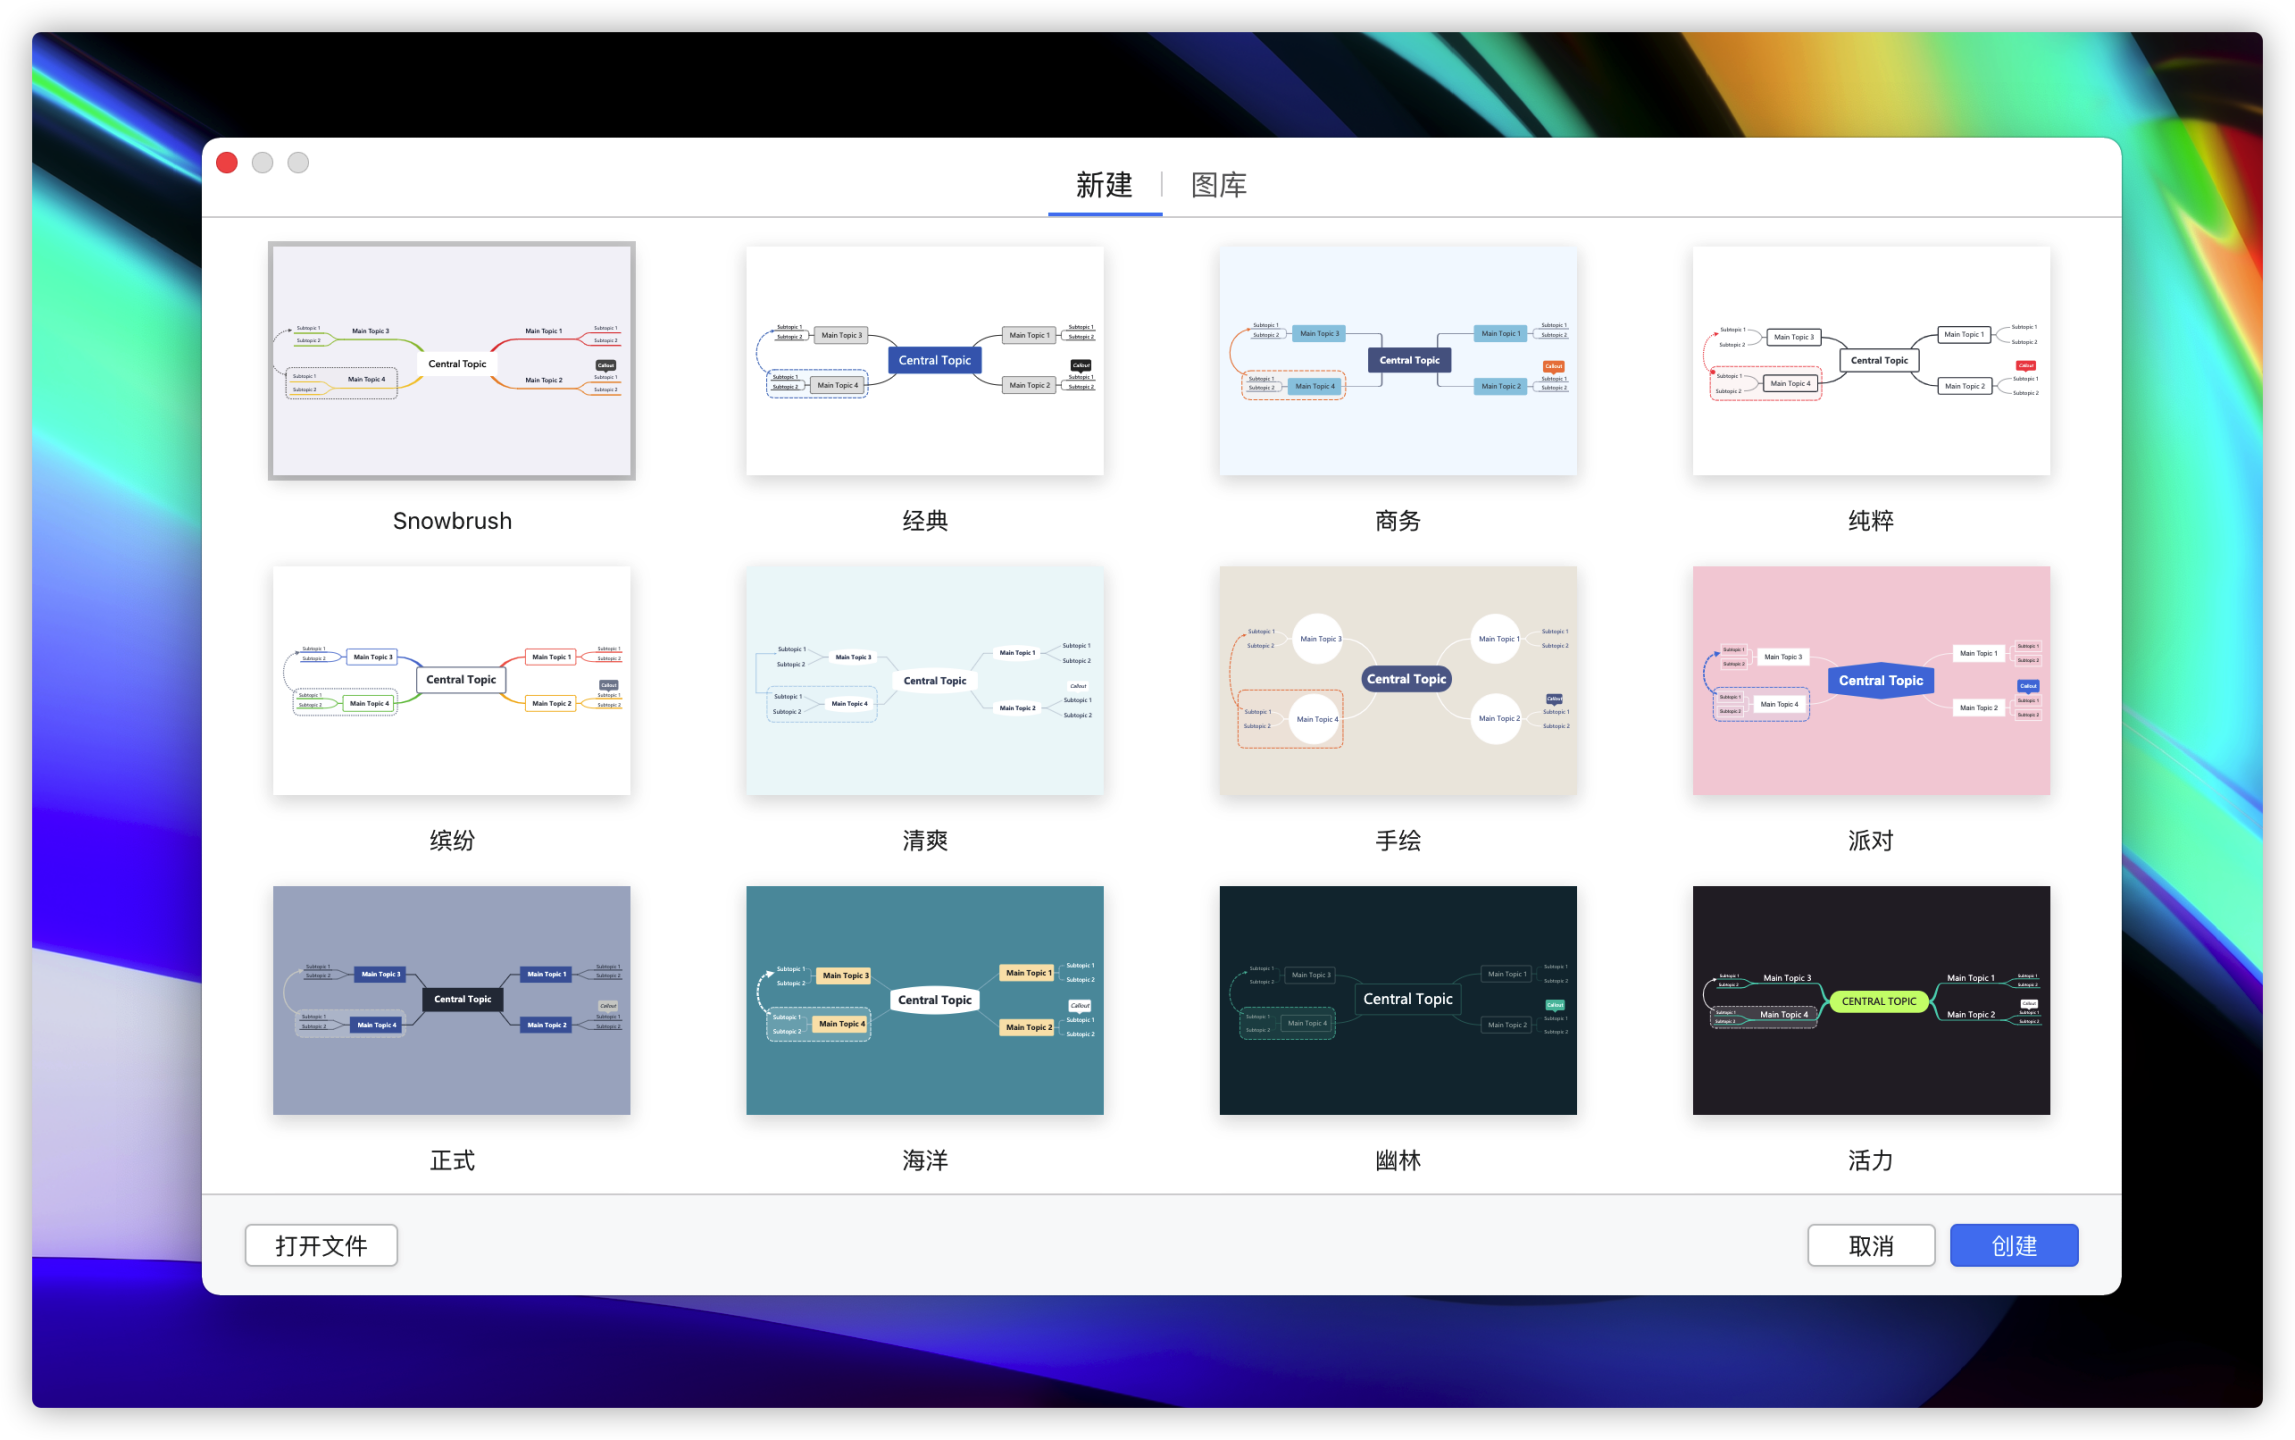This screenshot has height=1440, width=2295.
Task: Pick the 手绘 hand-drawn theme thumbnail
Action: [x=1397, y=681]
